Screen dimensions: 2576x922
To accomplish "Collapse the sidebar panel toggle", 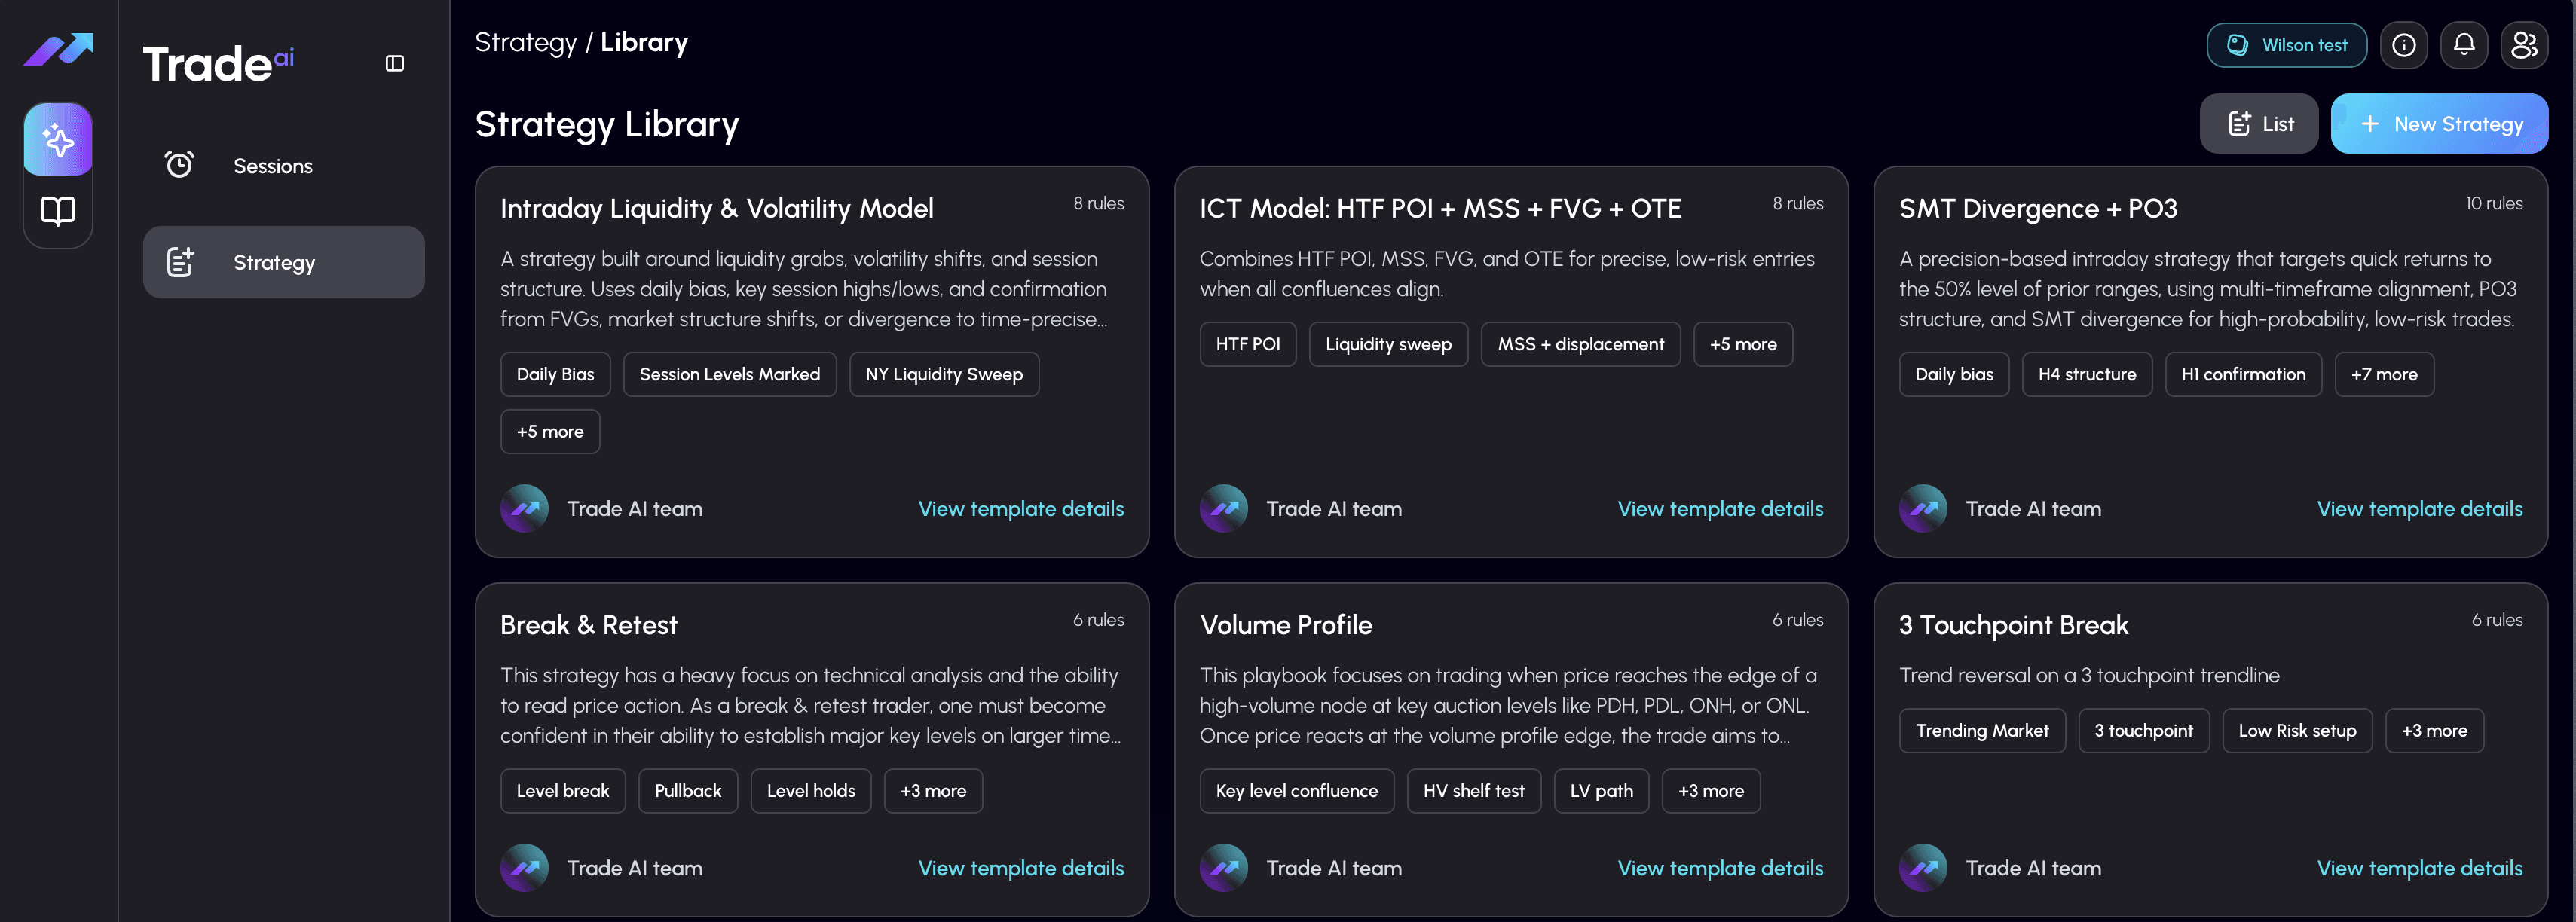I will pos(394,63).
